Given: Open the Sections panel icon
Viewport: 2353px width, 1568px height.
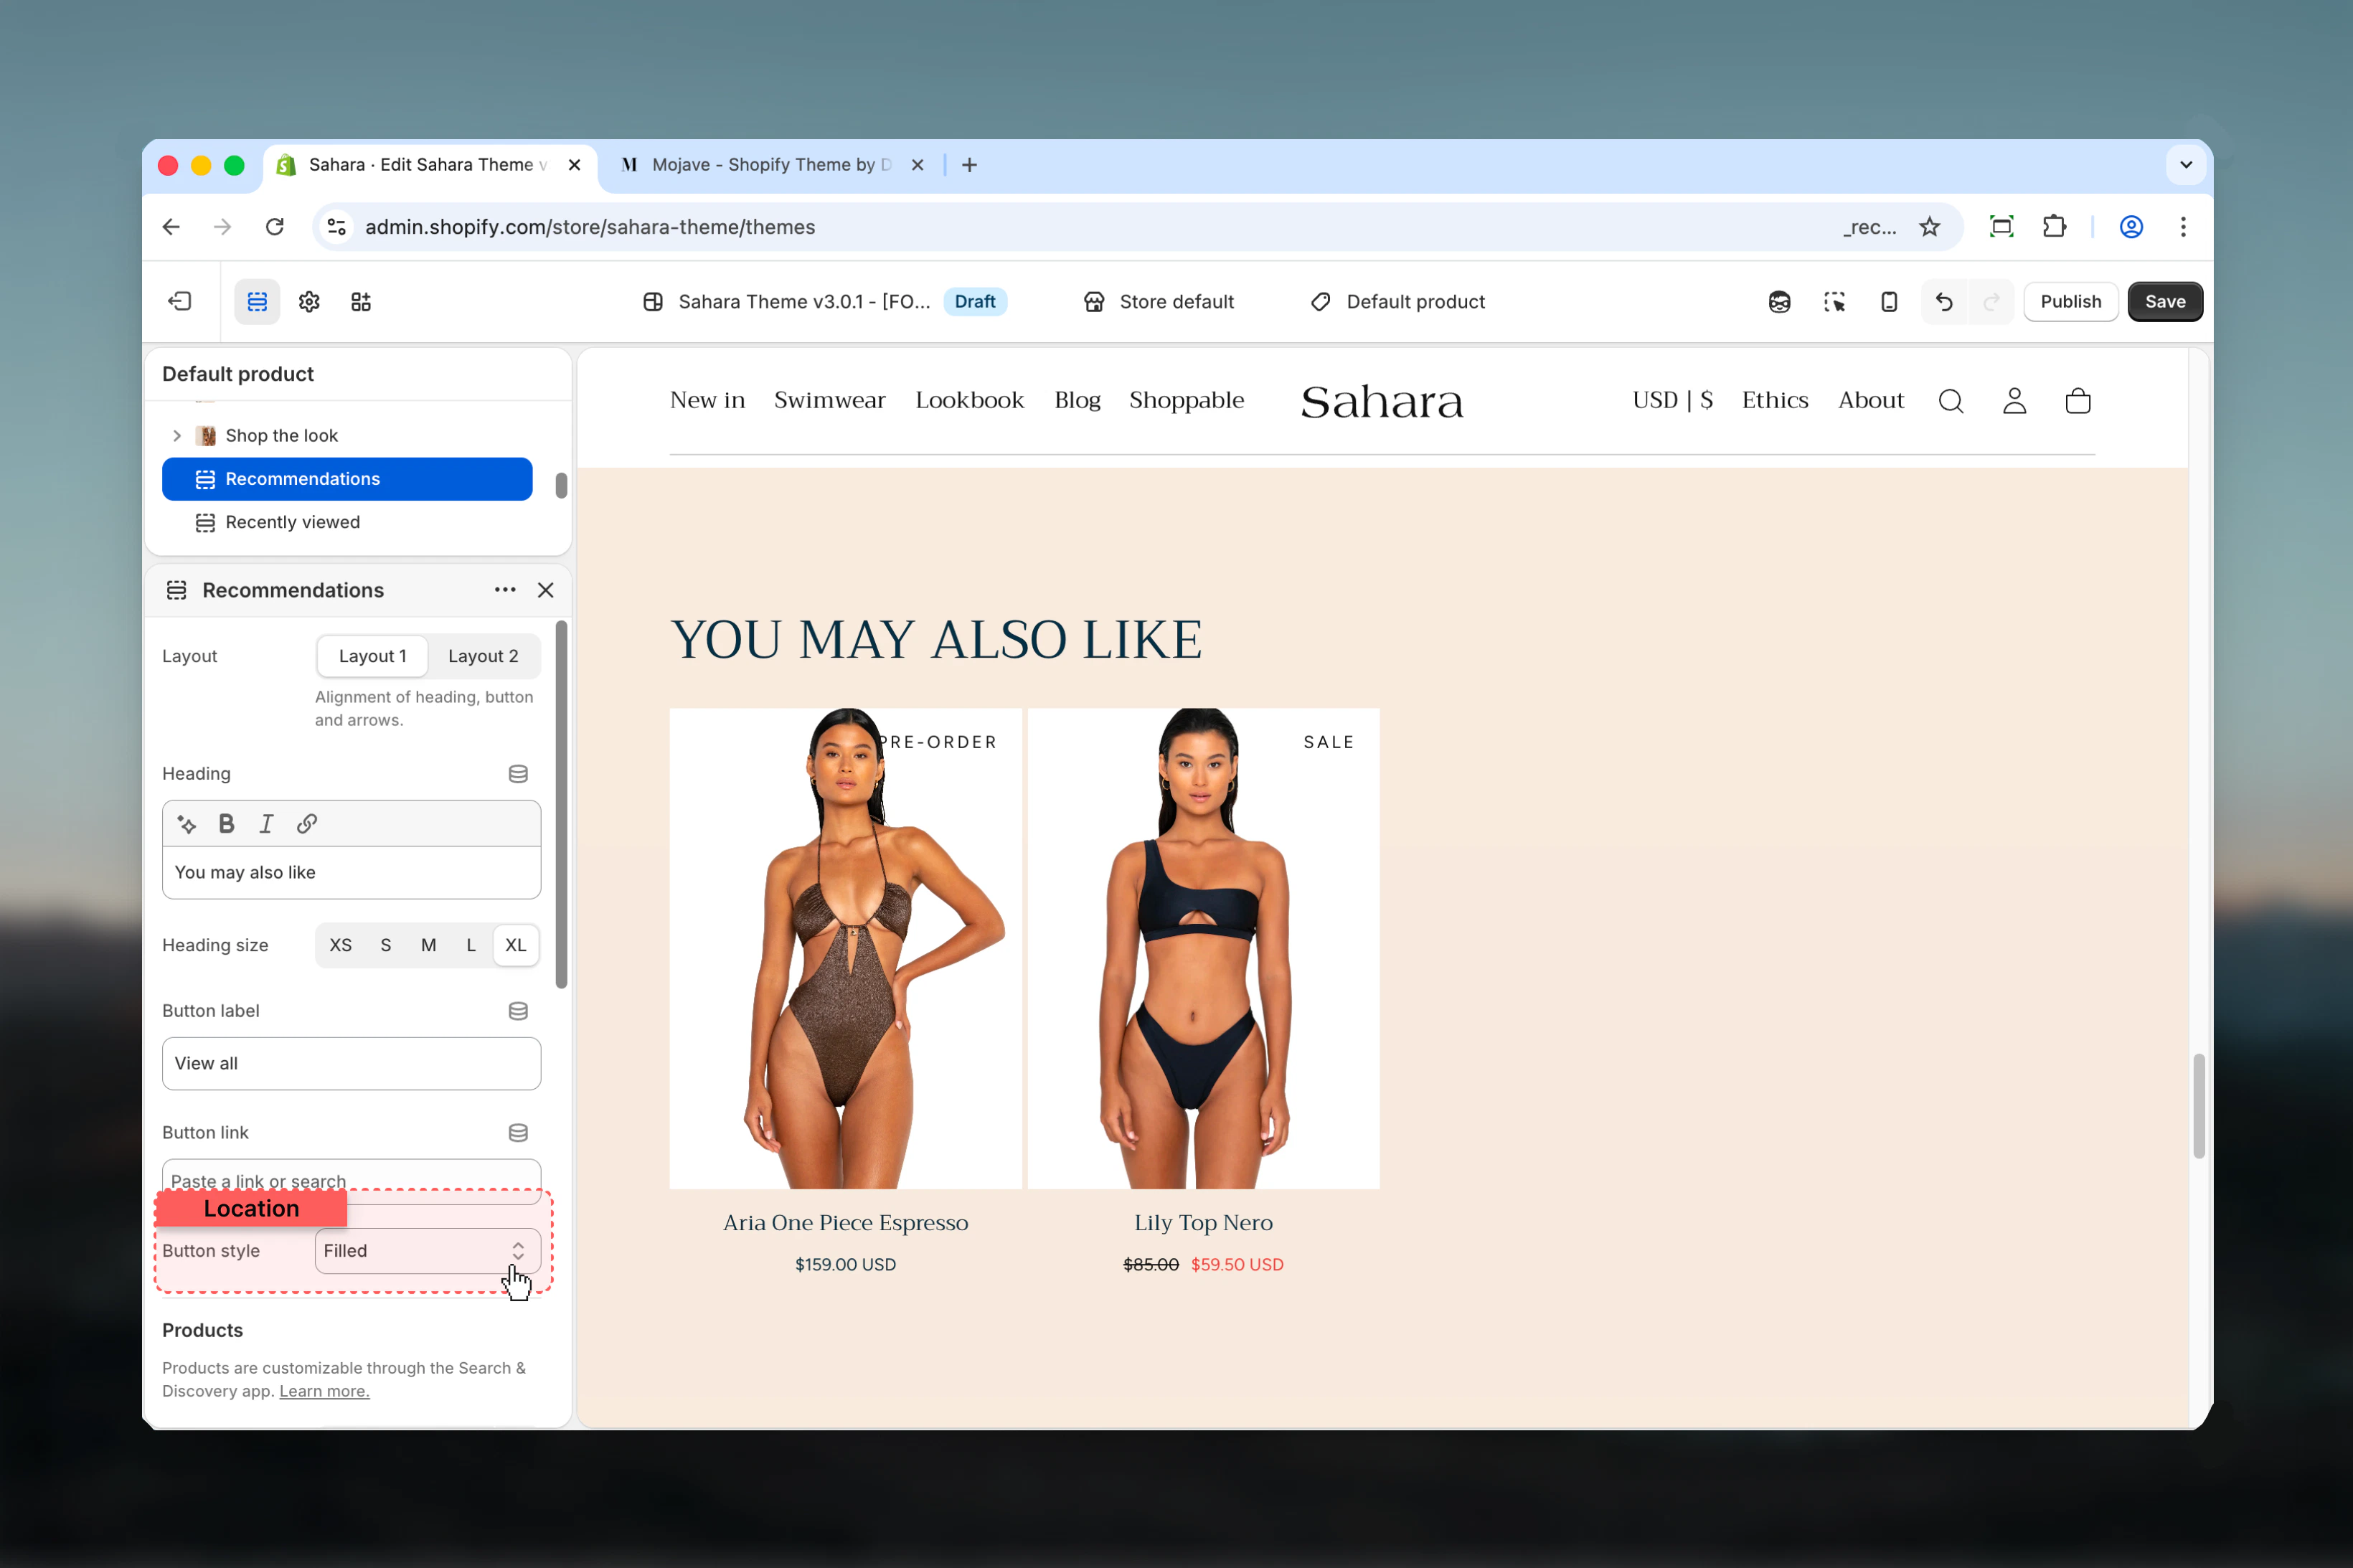Looking at the screenshot, I should [257, 301].
